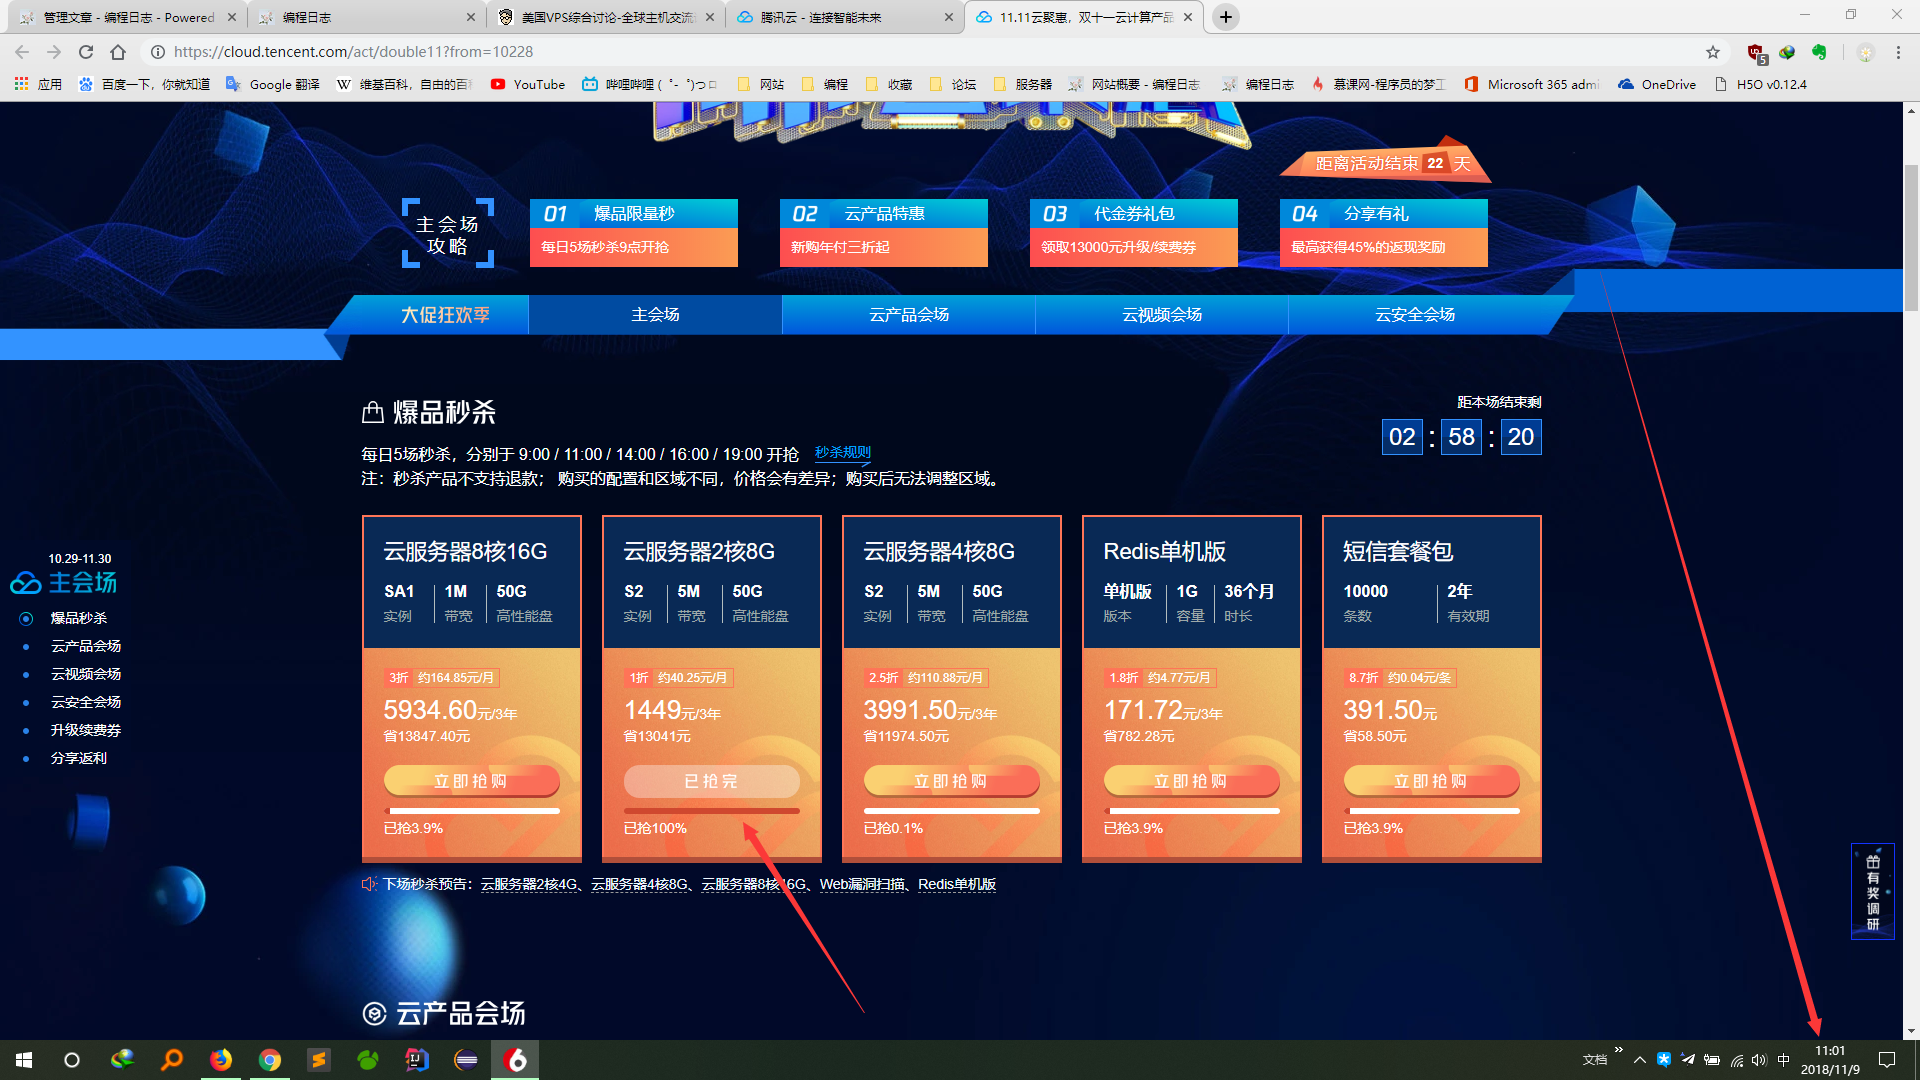Open the 秒杀规则 link
Image resolution: width=1920 pixels, height=1080 pixels.
tap(842, 453)
